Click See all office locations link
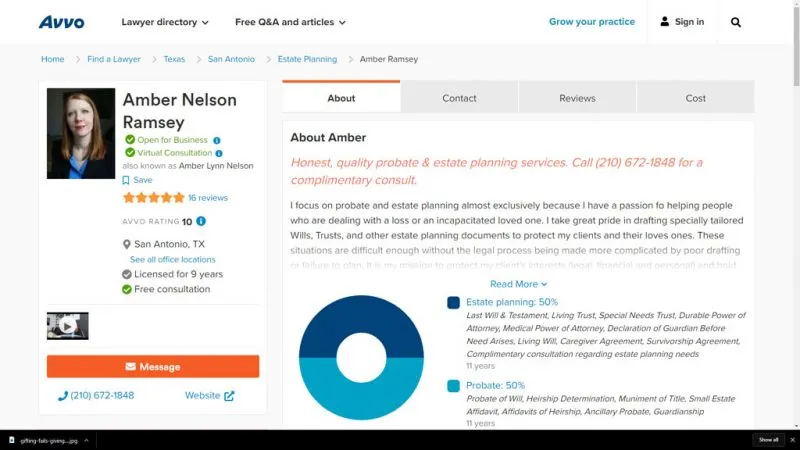Image resolution: width=800 pixels, height=450 pixels. (x=172, y=259)
